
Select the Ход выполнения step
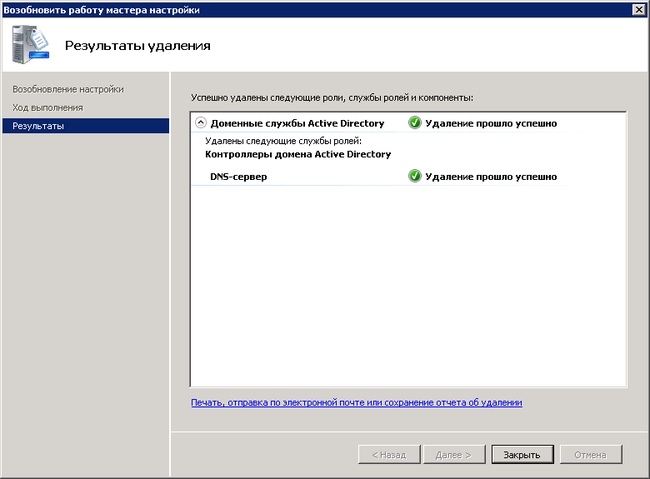tap(48, 108)
